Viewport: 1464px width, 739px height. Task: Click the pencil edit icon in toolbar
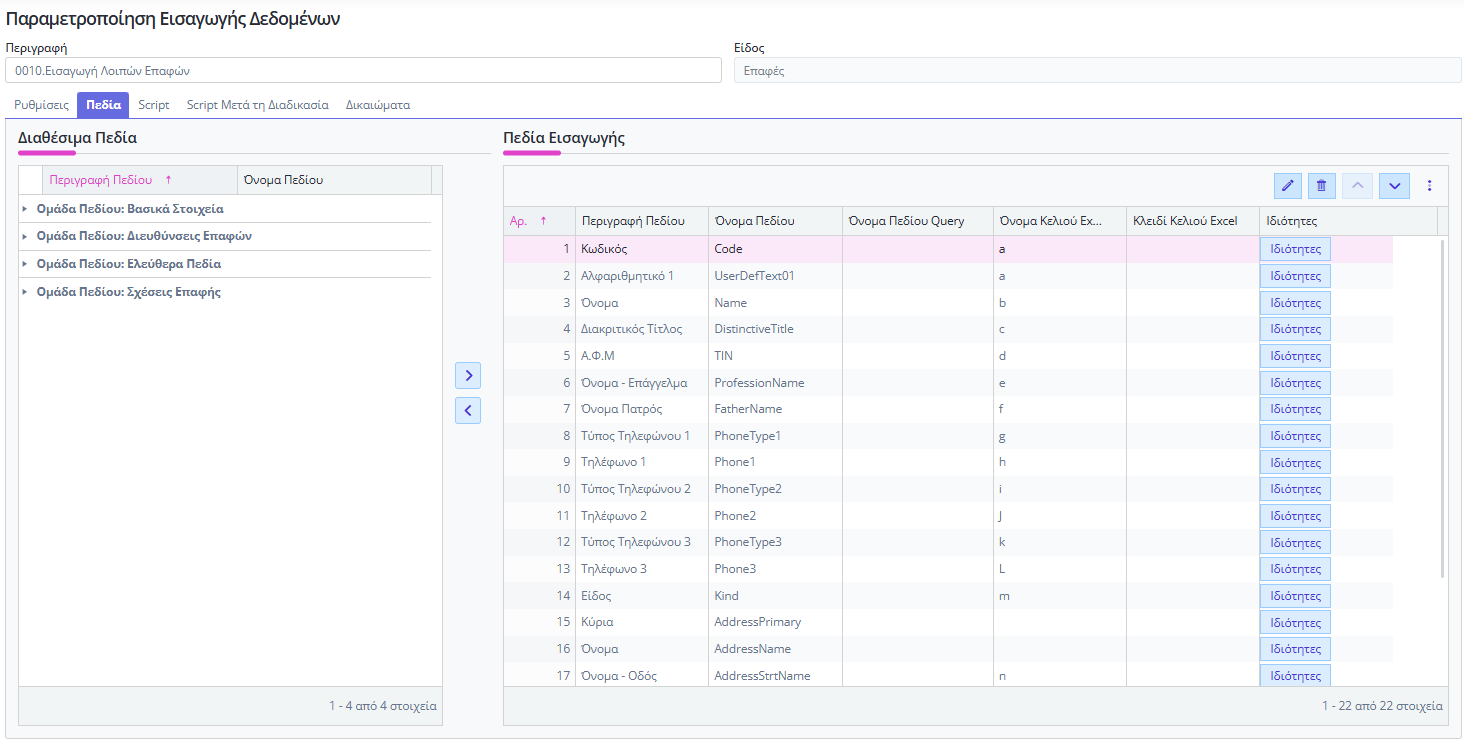point(1288,186)
